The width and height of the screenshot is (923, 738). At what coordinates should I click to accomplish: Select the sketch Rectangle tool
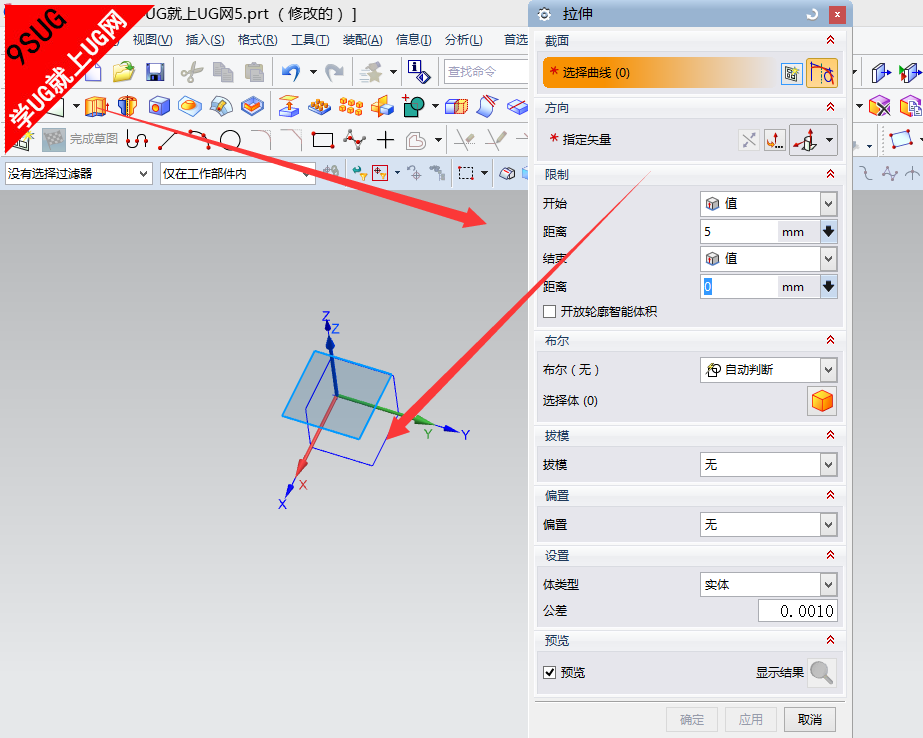(x=323, y=139)
